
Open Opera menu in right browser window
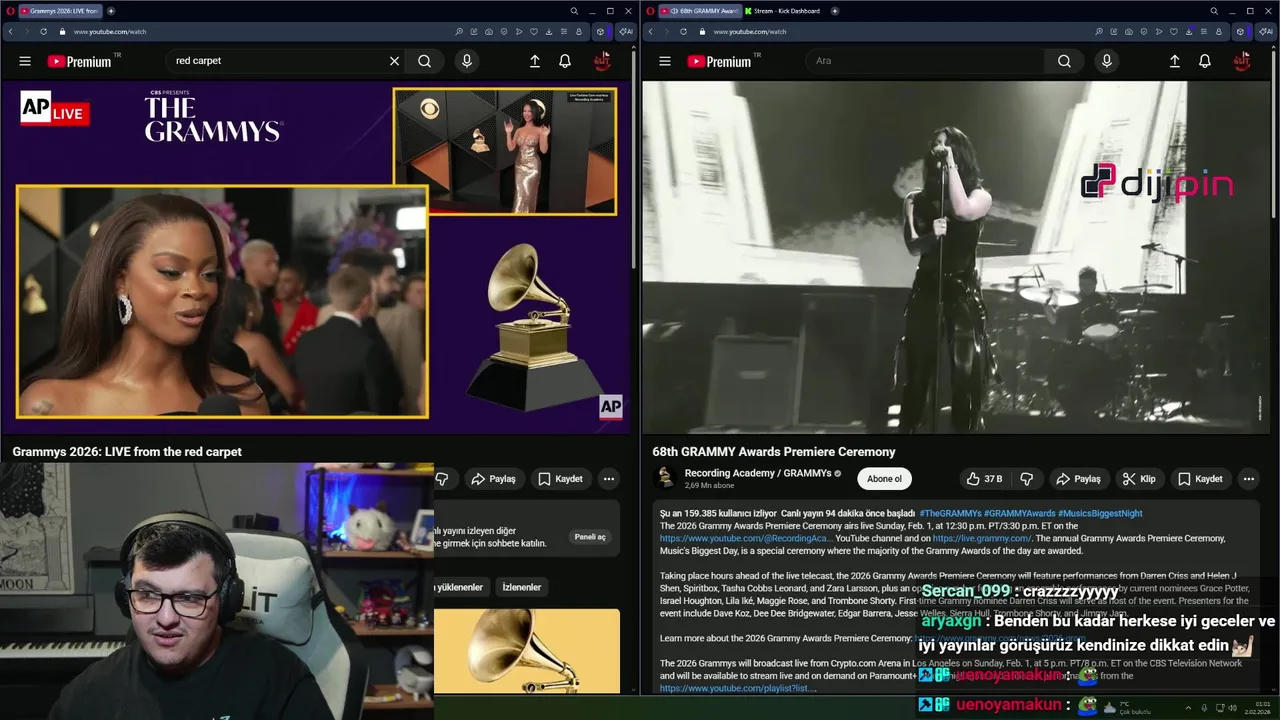point(651,11)
